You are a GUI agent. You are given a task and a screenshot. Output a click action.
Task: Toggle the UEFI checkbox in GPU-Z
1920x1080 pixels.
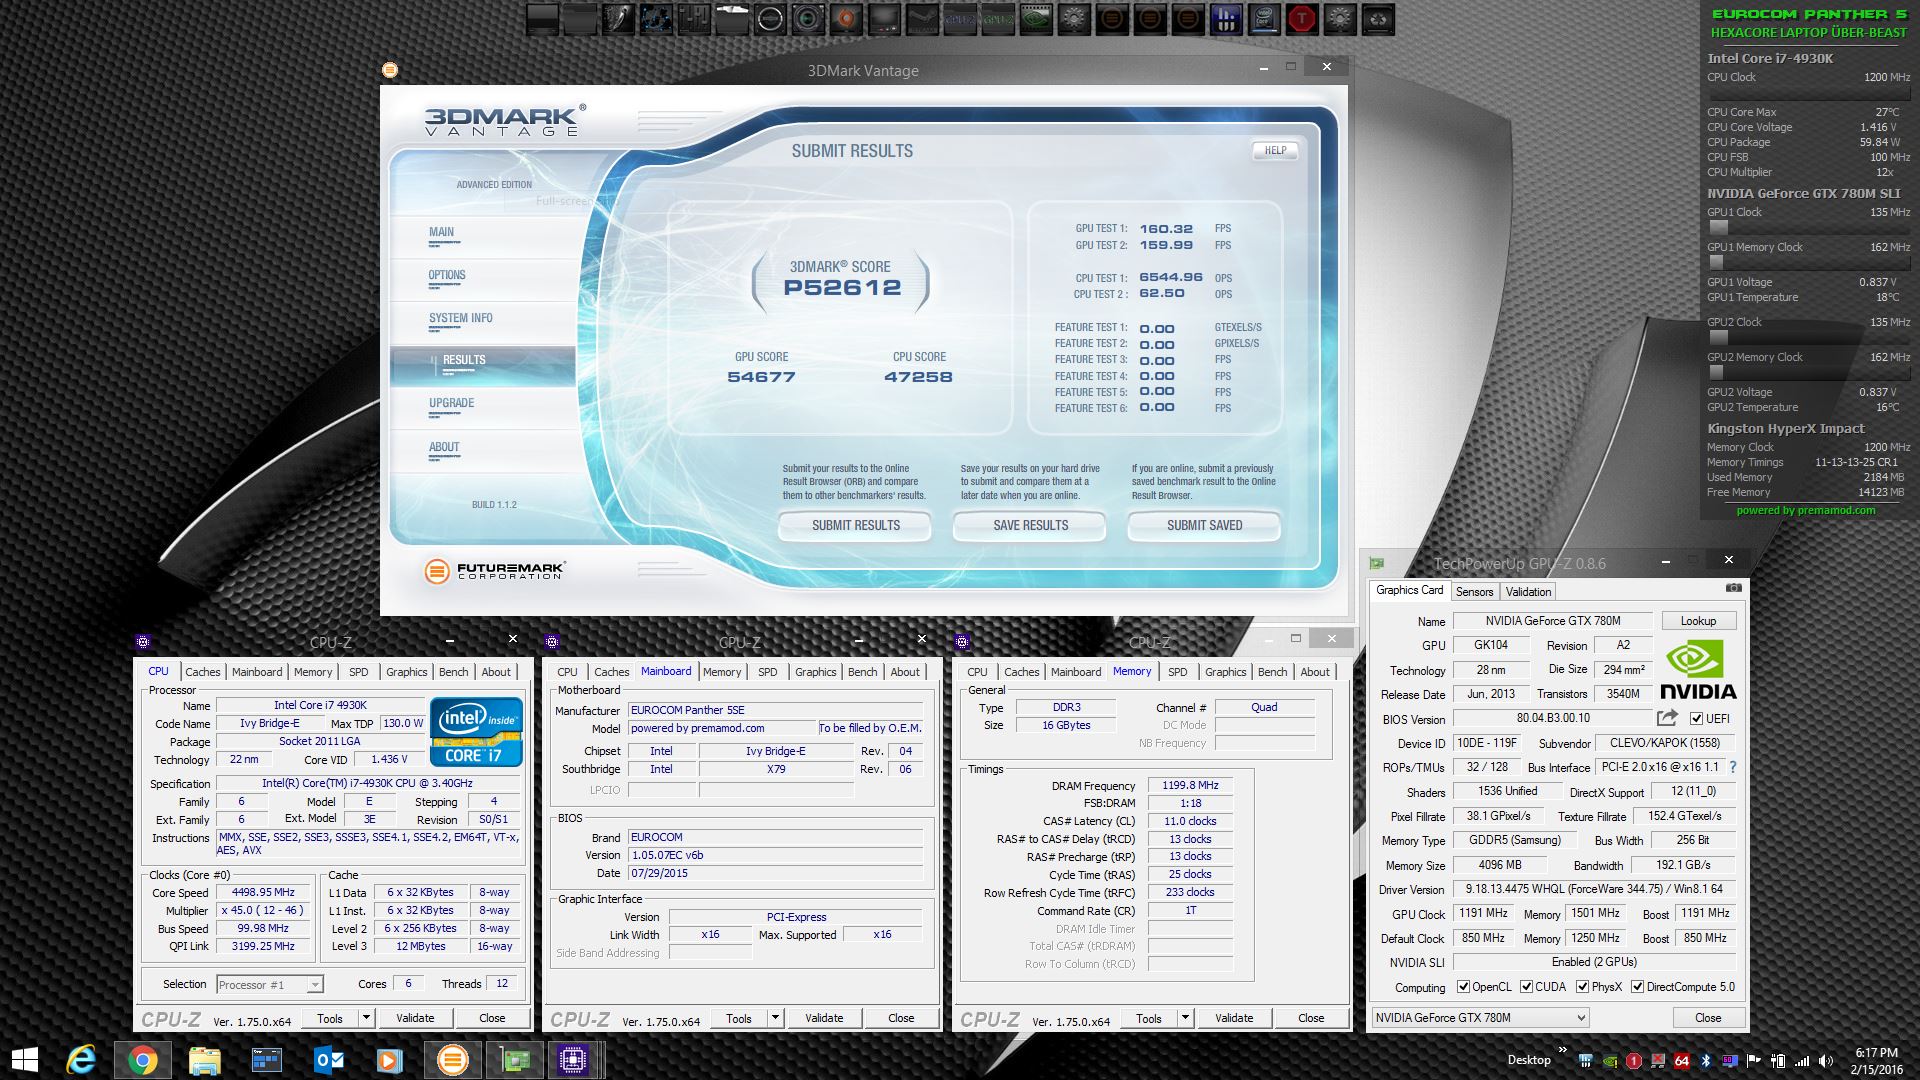(1696, 719)
